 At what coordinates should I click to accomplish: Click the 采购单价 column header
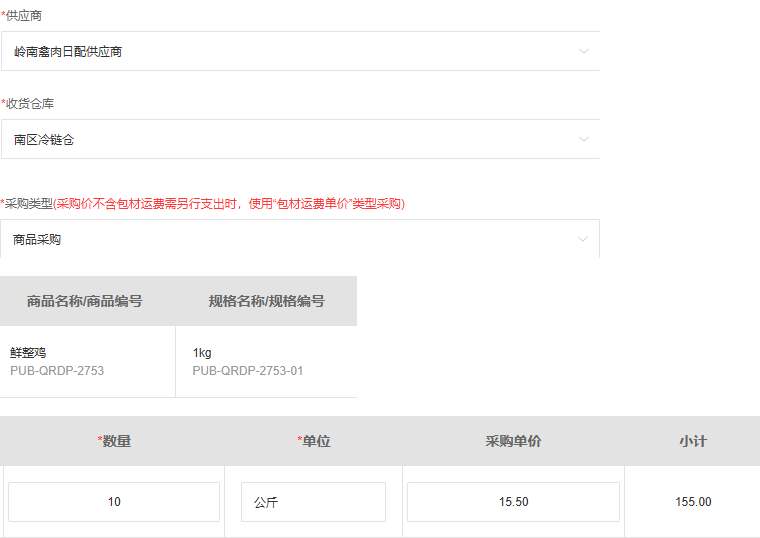(513, 441)
